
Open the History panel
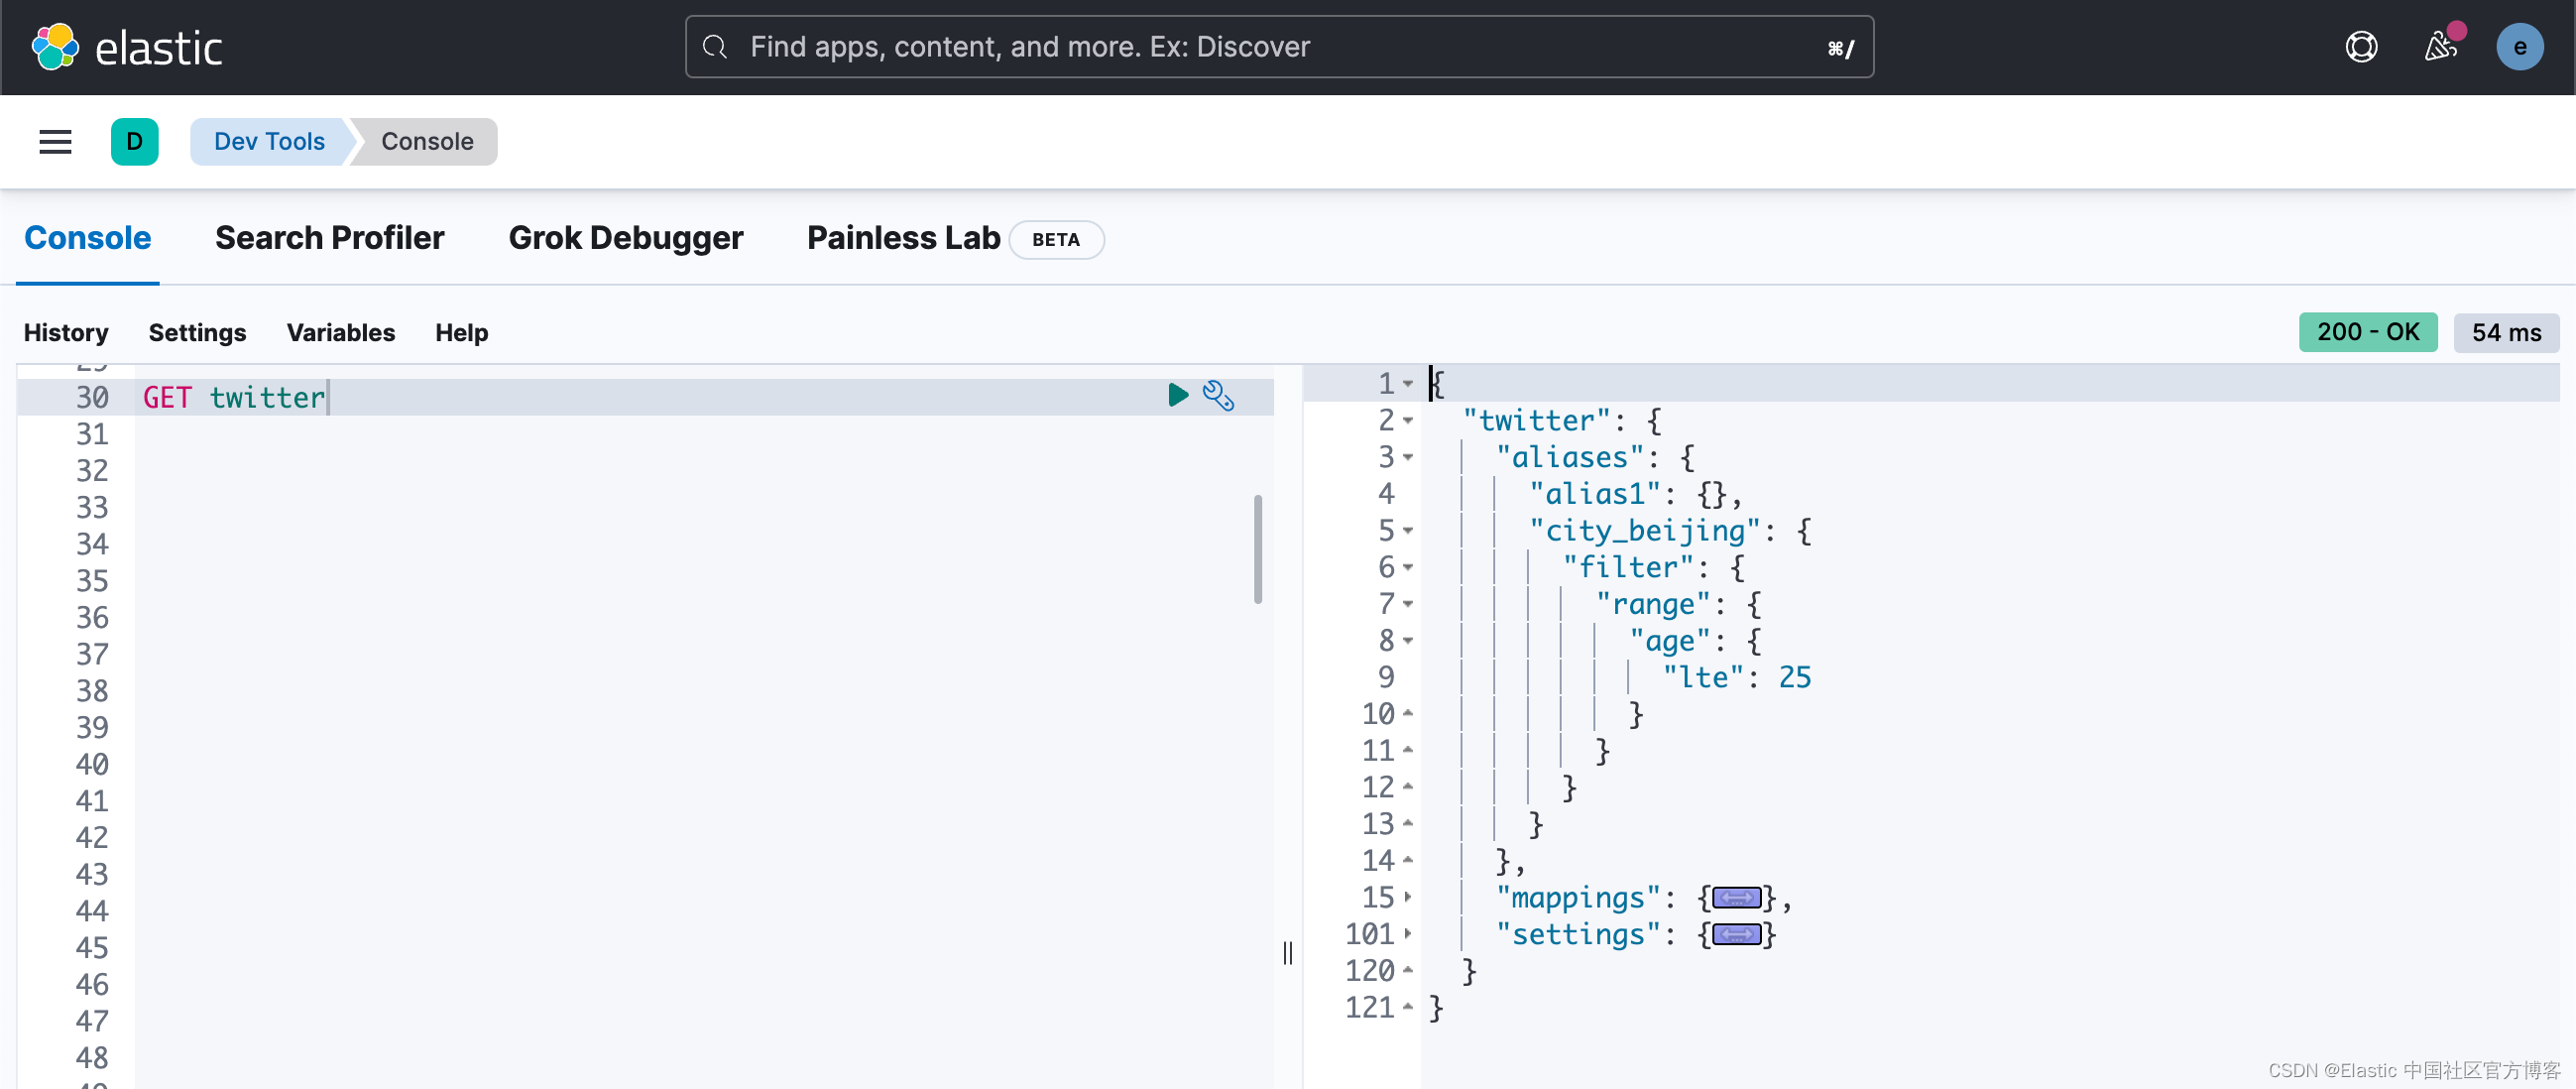[x=66, y=333]
